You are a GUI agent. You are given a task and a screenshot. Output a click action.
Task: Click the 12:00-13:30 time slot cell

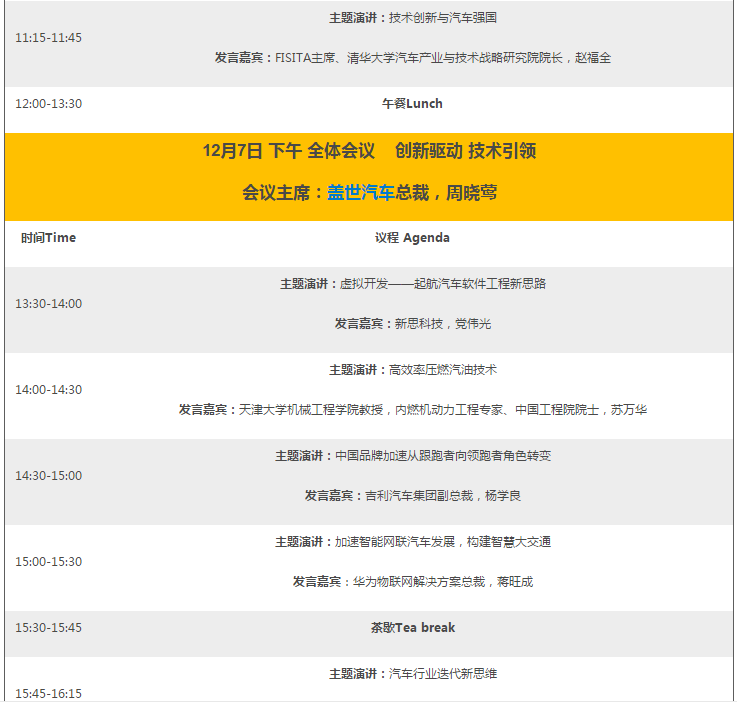(48, 104)
